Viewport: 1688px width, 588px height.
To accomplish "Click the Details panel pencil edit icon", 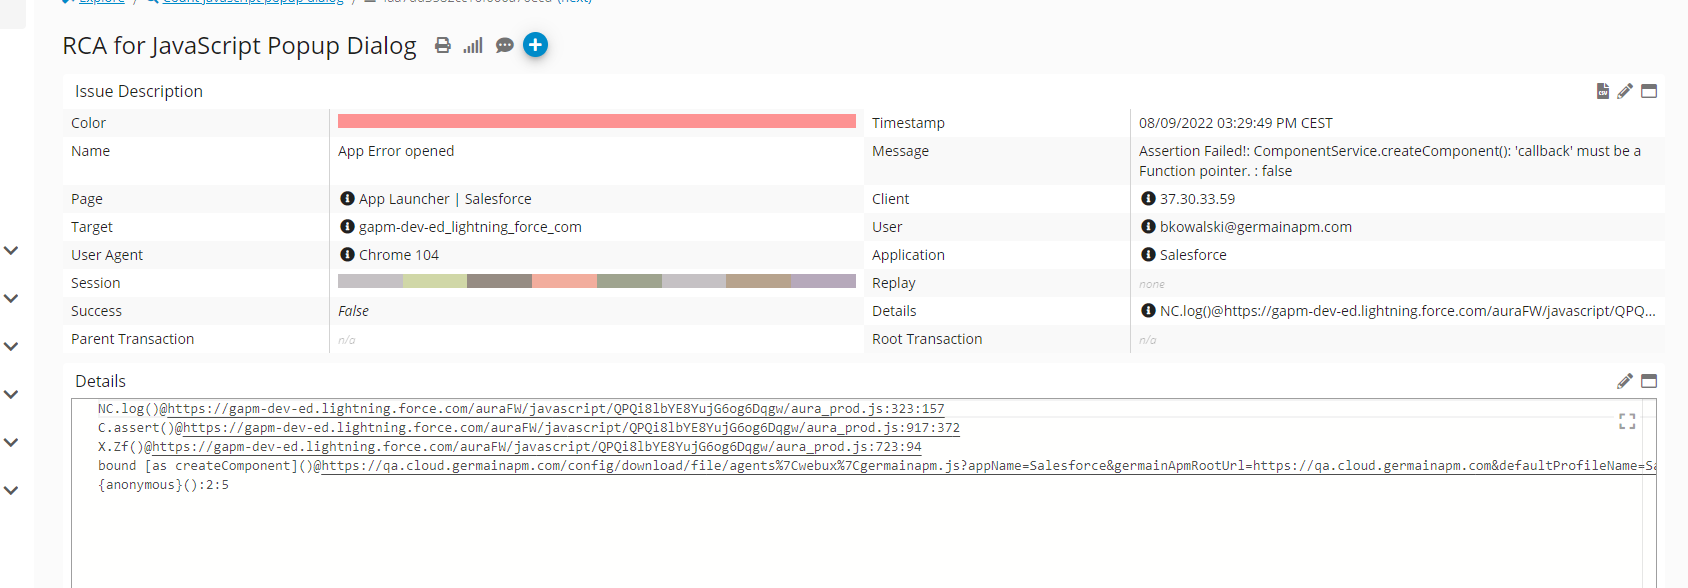I will [1625, 381].
